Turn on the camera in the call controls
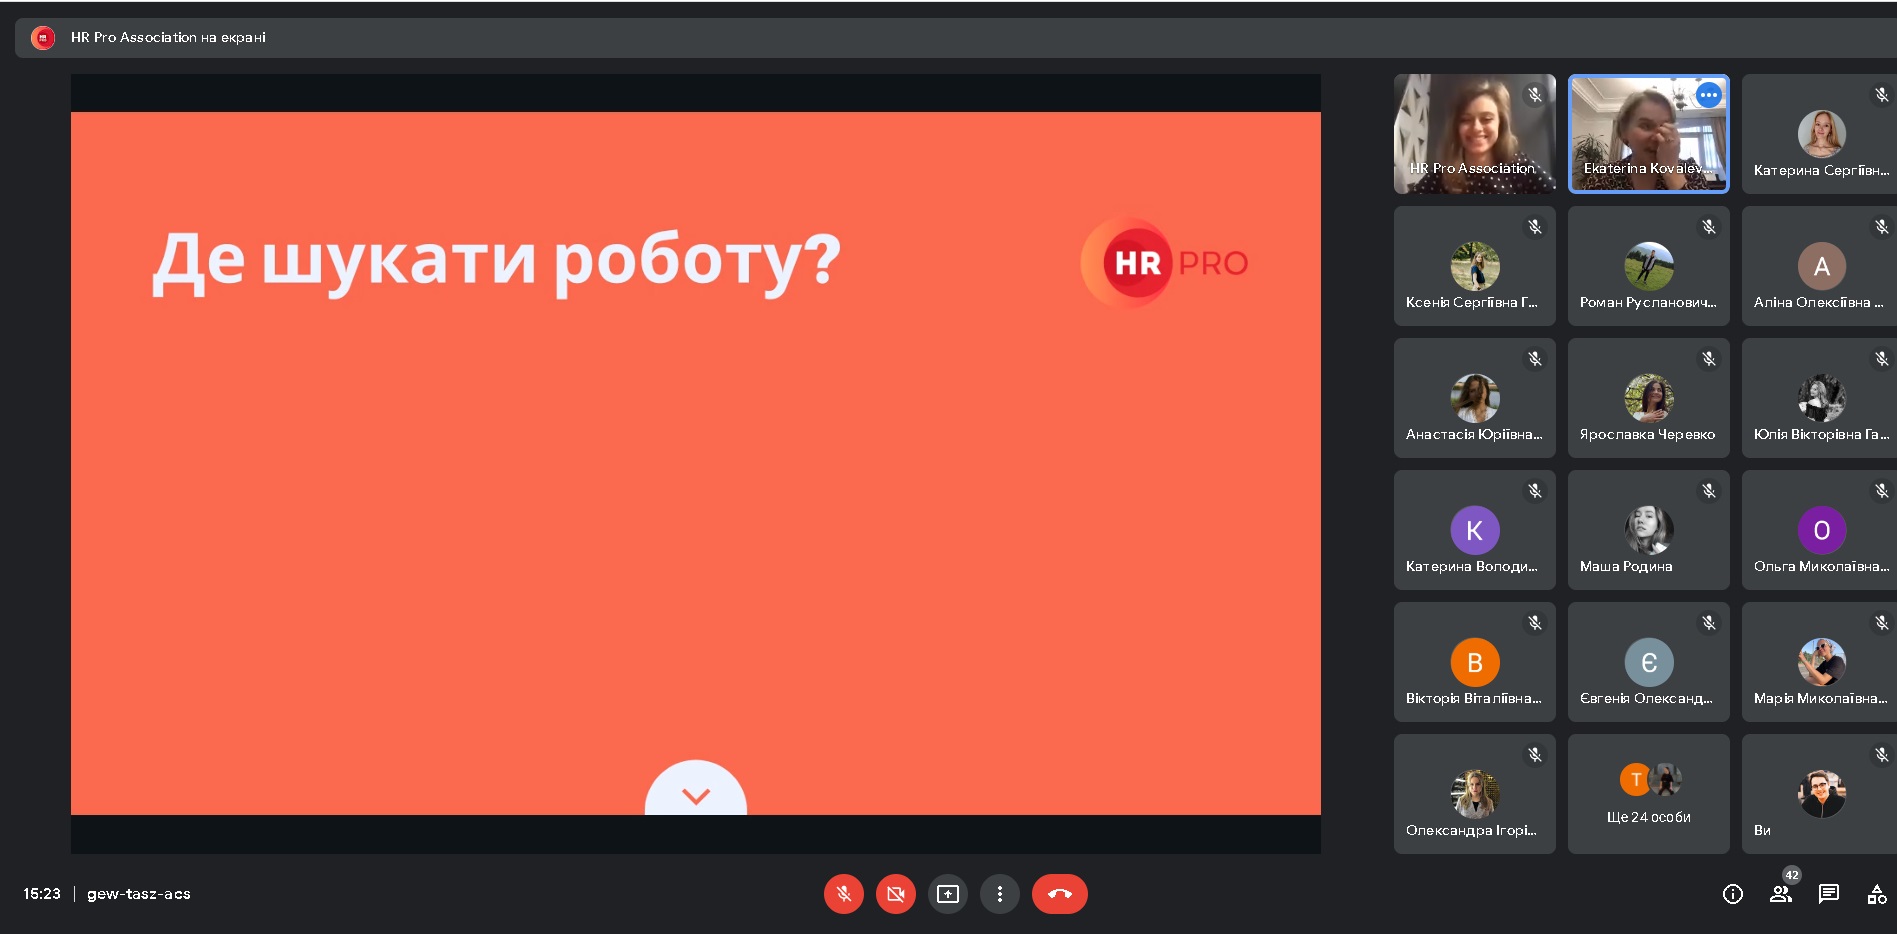 pos(895,894)
